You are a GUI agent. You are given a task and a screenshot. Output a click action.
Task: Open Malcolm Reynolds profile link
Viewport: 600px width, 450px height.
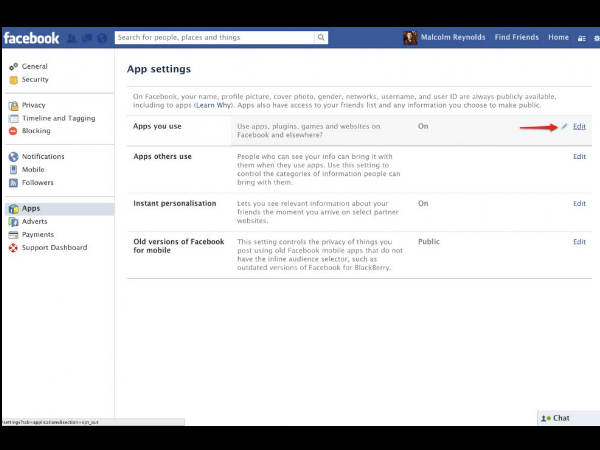[x=453, y=38]
